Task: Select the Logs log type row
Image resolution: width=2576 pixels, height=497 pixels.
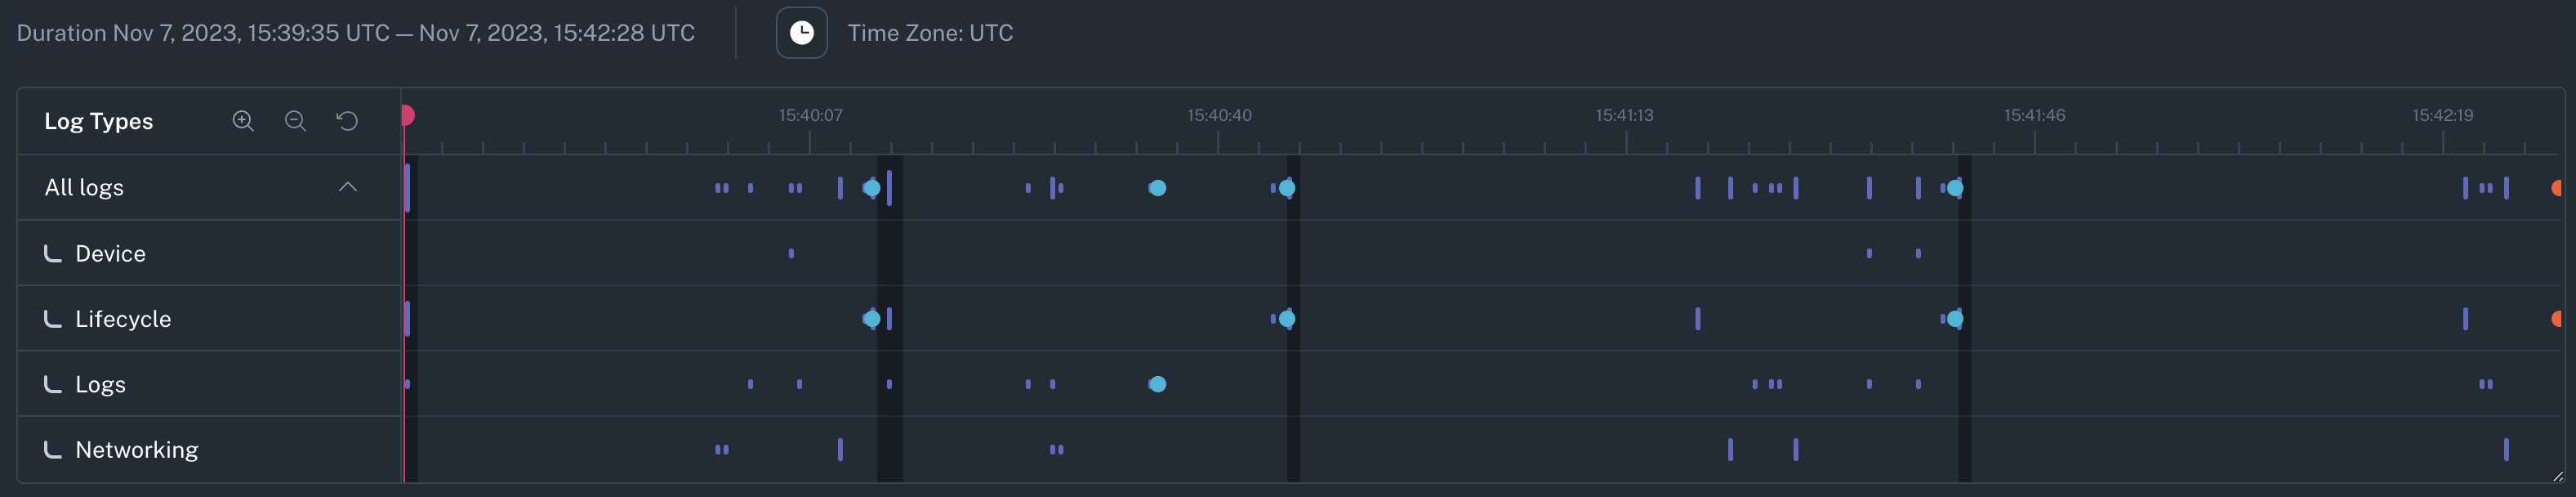Action: [100, 385]
